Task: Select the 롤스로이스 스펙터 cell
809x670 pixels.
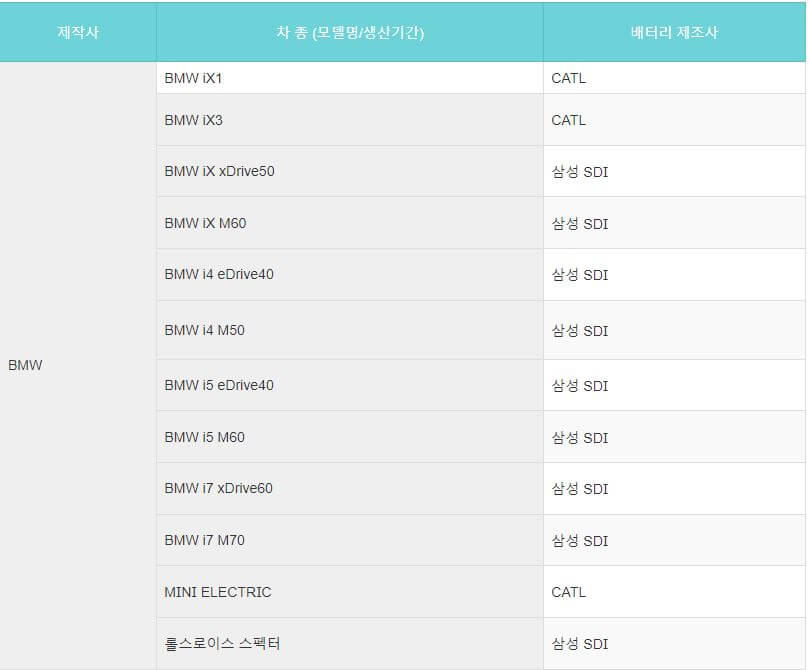Action: pyautogui.click(x=350, y=644)
